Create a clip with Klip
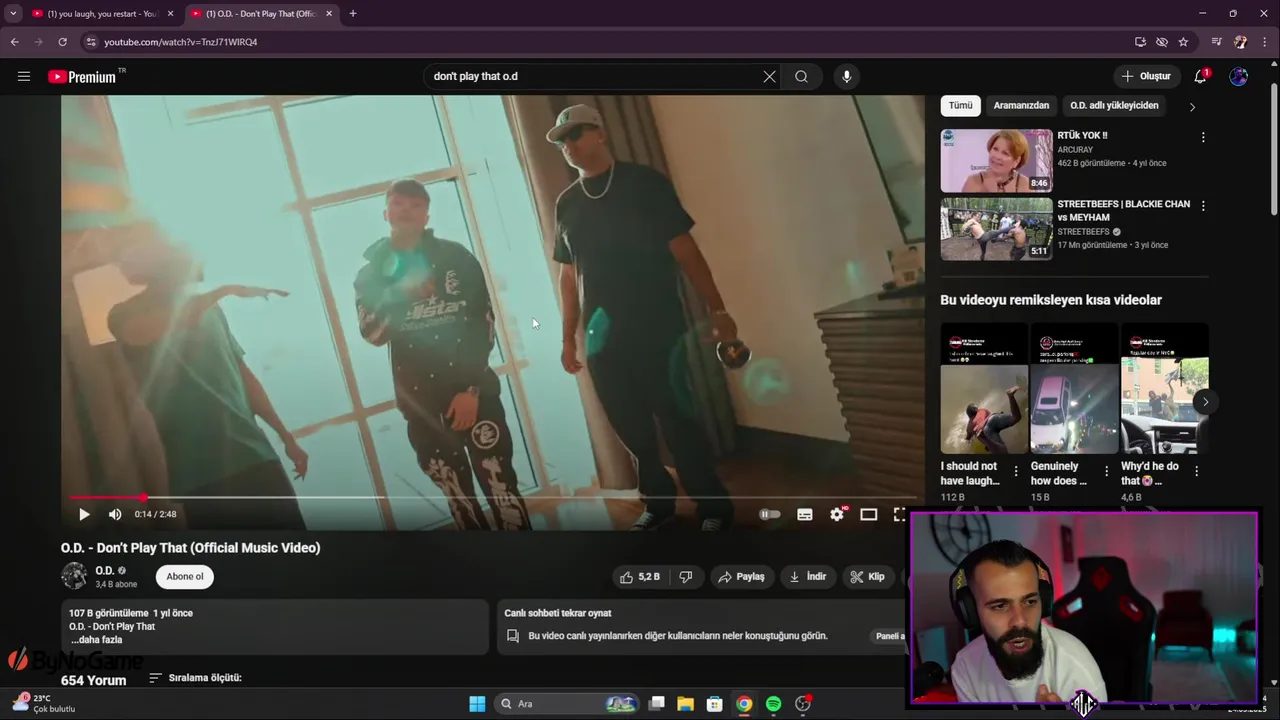1280x720 pixels. tap(867, 576)
